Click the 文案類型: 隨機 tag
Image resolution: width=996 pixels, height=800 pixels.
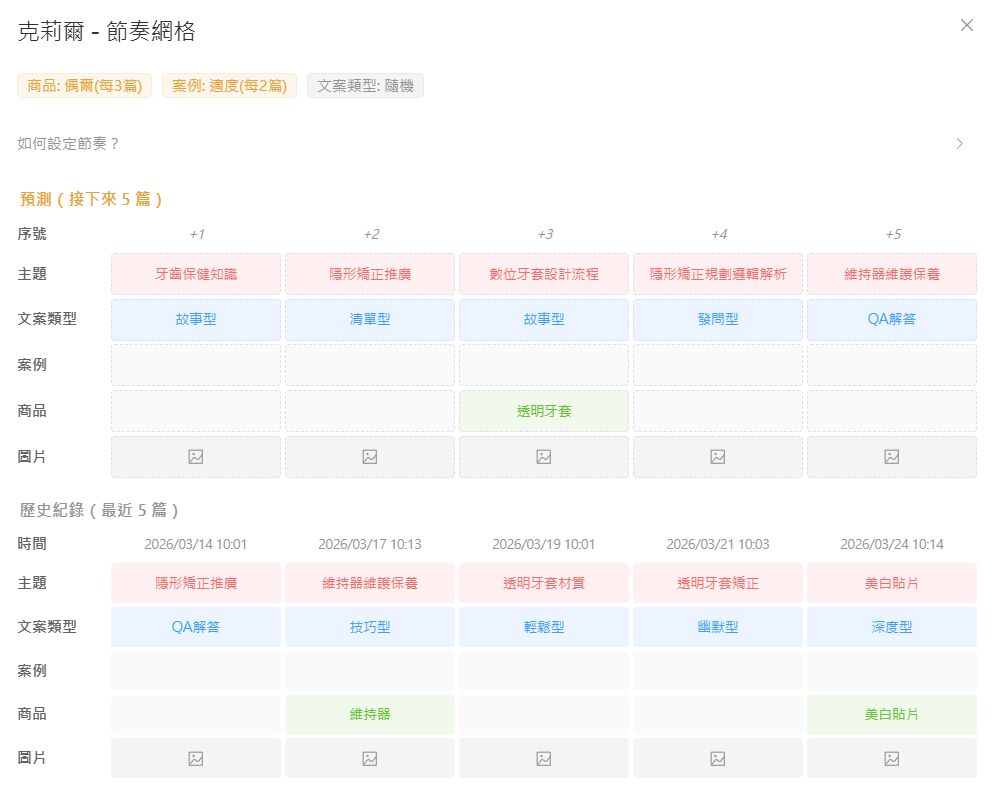[365, 86]
